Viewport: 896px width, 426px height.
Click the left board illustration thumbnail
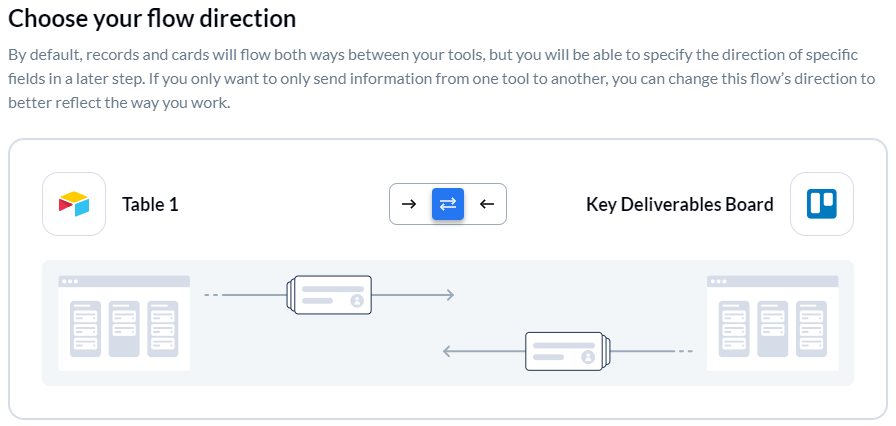[x=124, y=323]
